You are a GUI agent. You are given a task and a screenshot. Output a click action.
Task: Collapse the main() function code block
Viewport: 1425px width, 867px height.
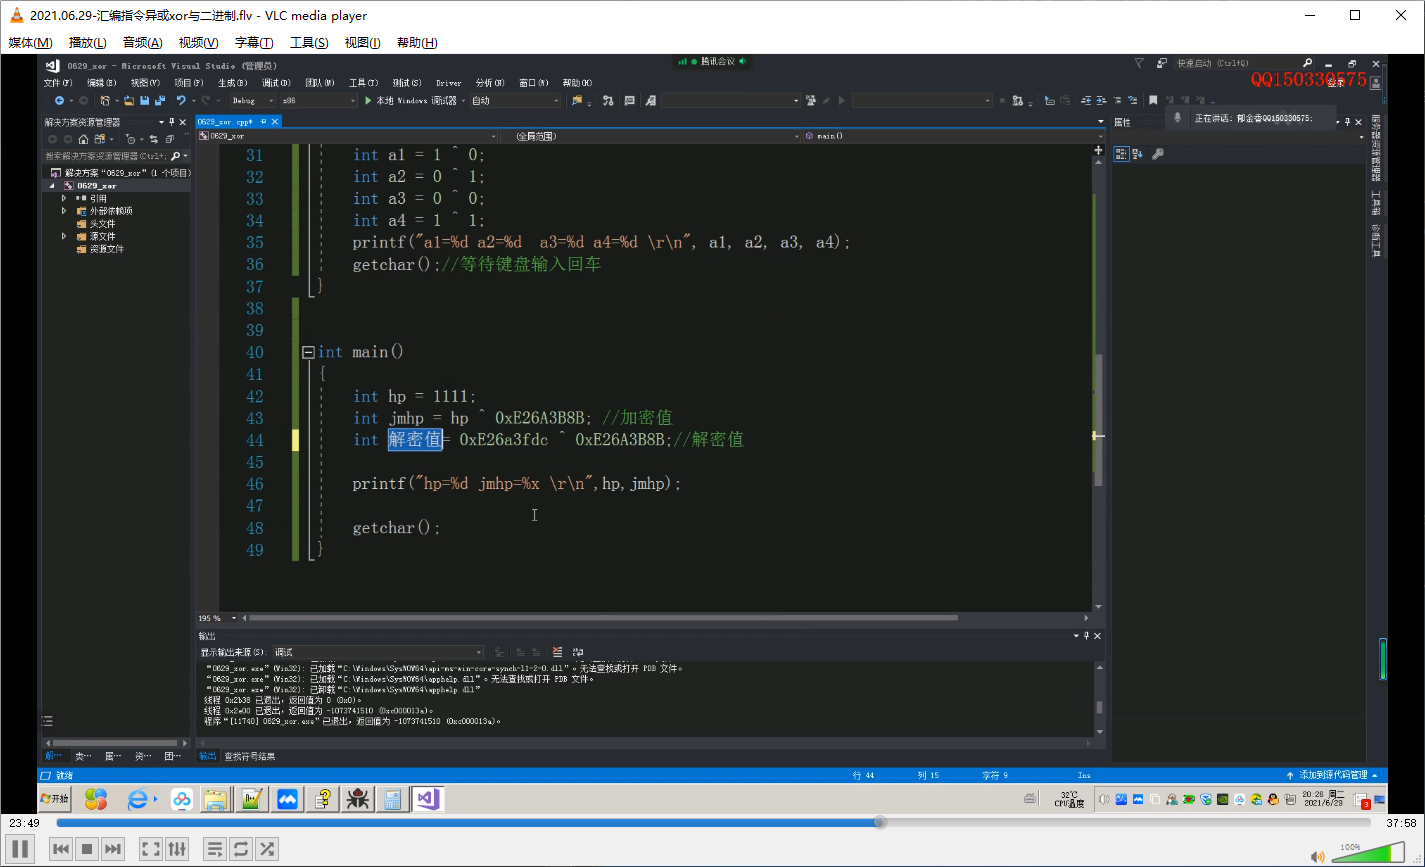(308, 352)
